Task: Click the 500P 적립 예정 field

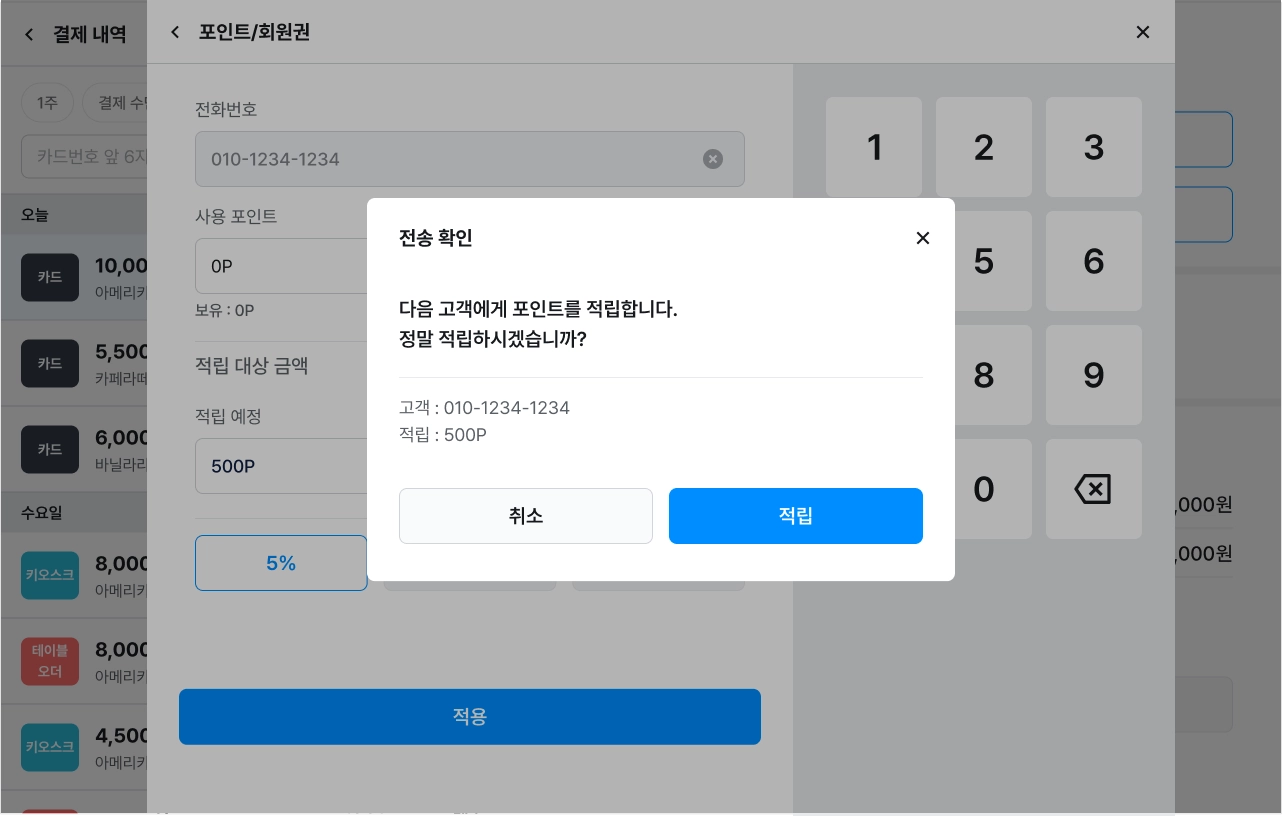Action: (281, 466)
